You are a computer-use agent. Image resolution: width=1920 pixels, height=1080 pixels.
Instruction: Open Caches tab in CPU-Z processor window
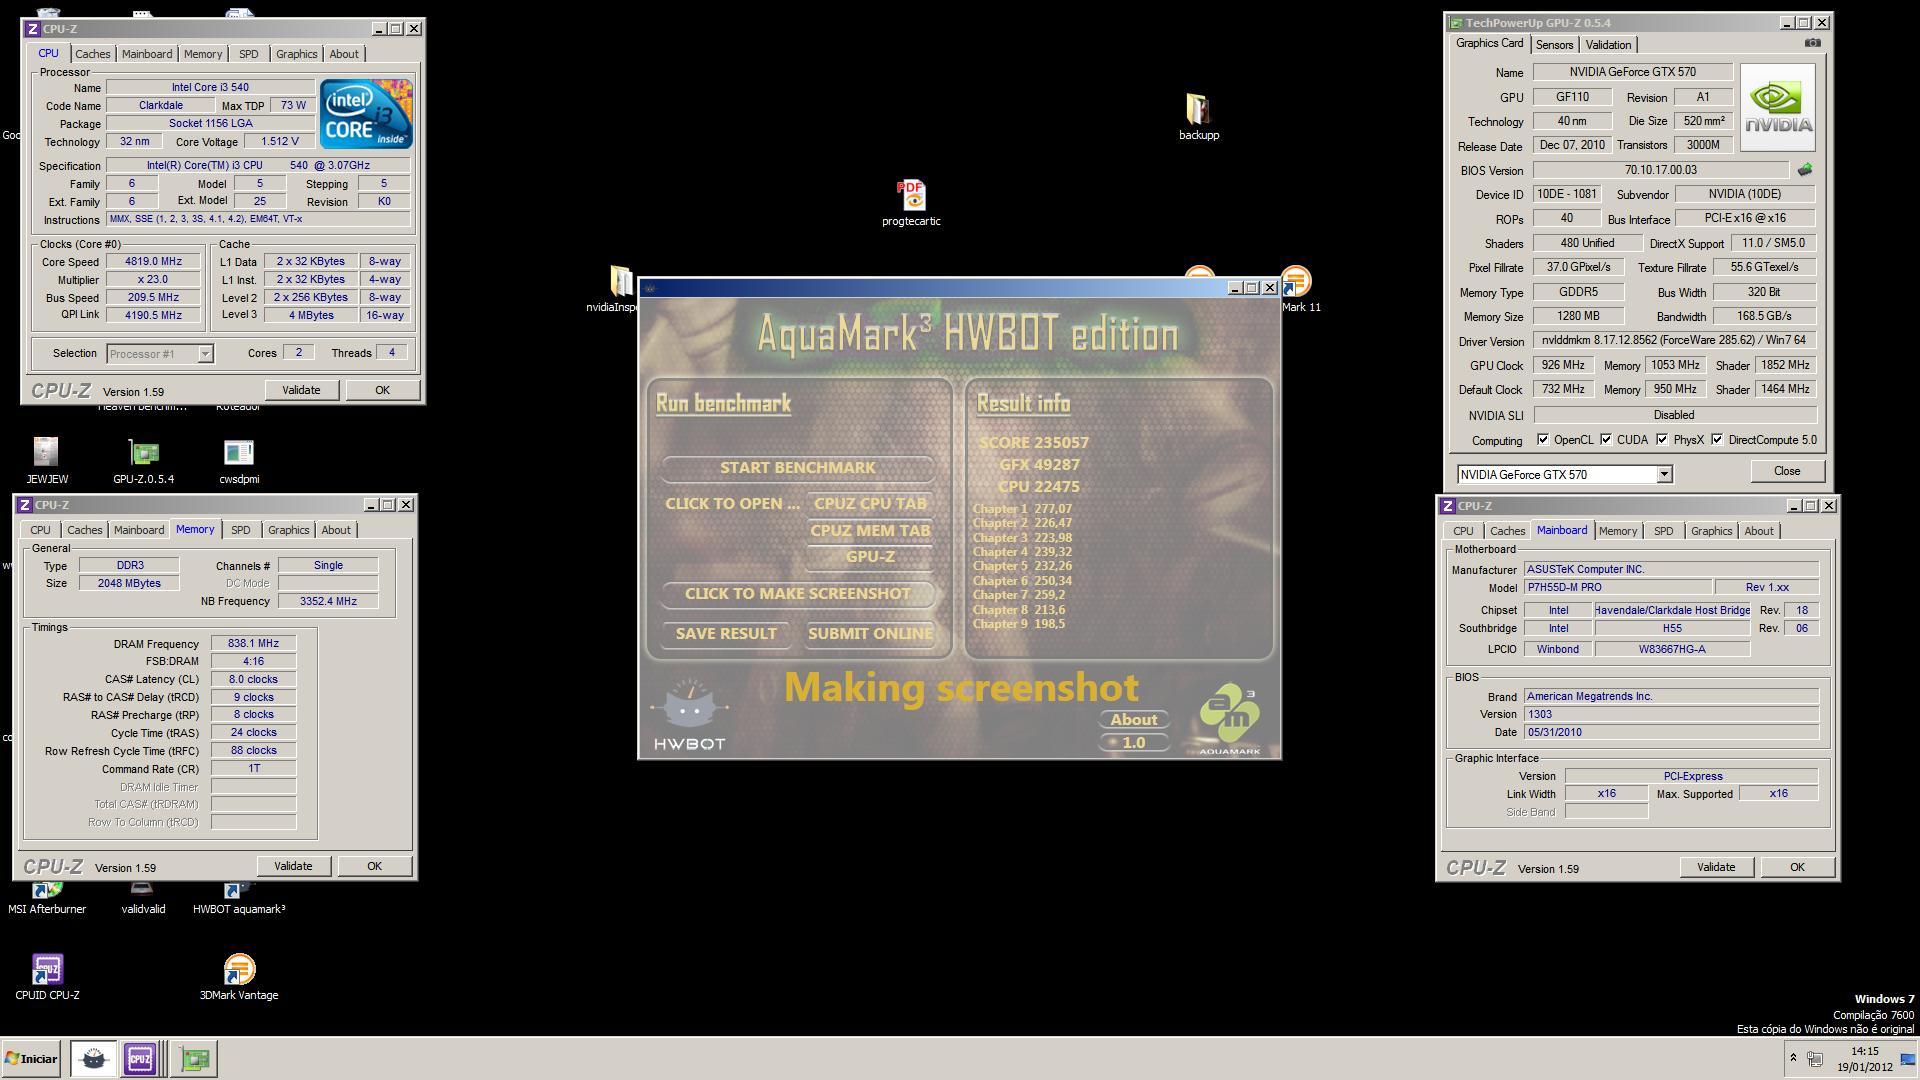[x=92, y=54]
